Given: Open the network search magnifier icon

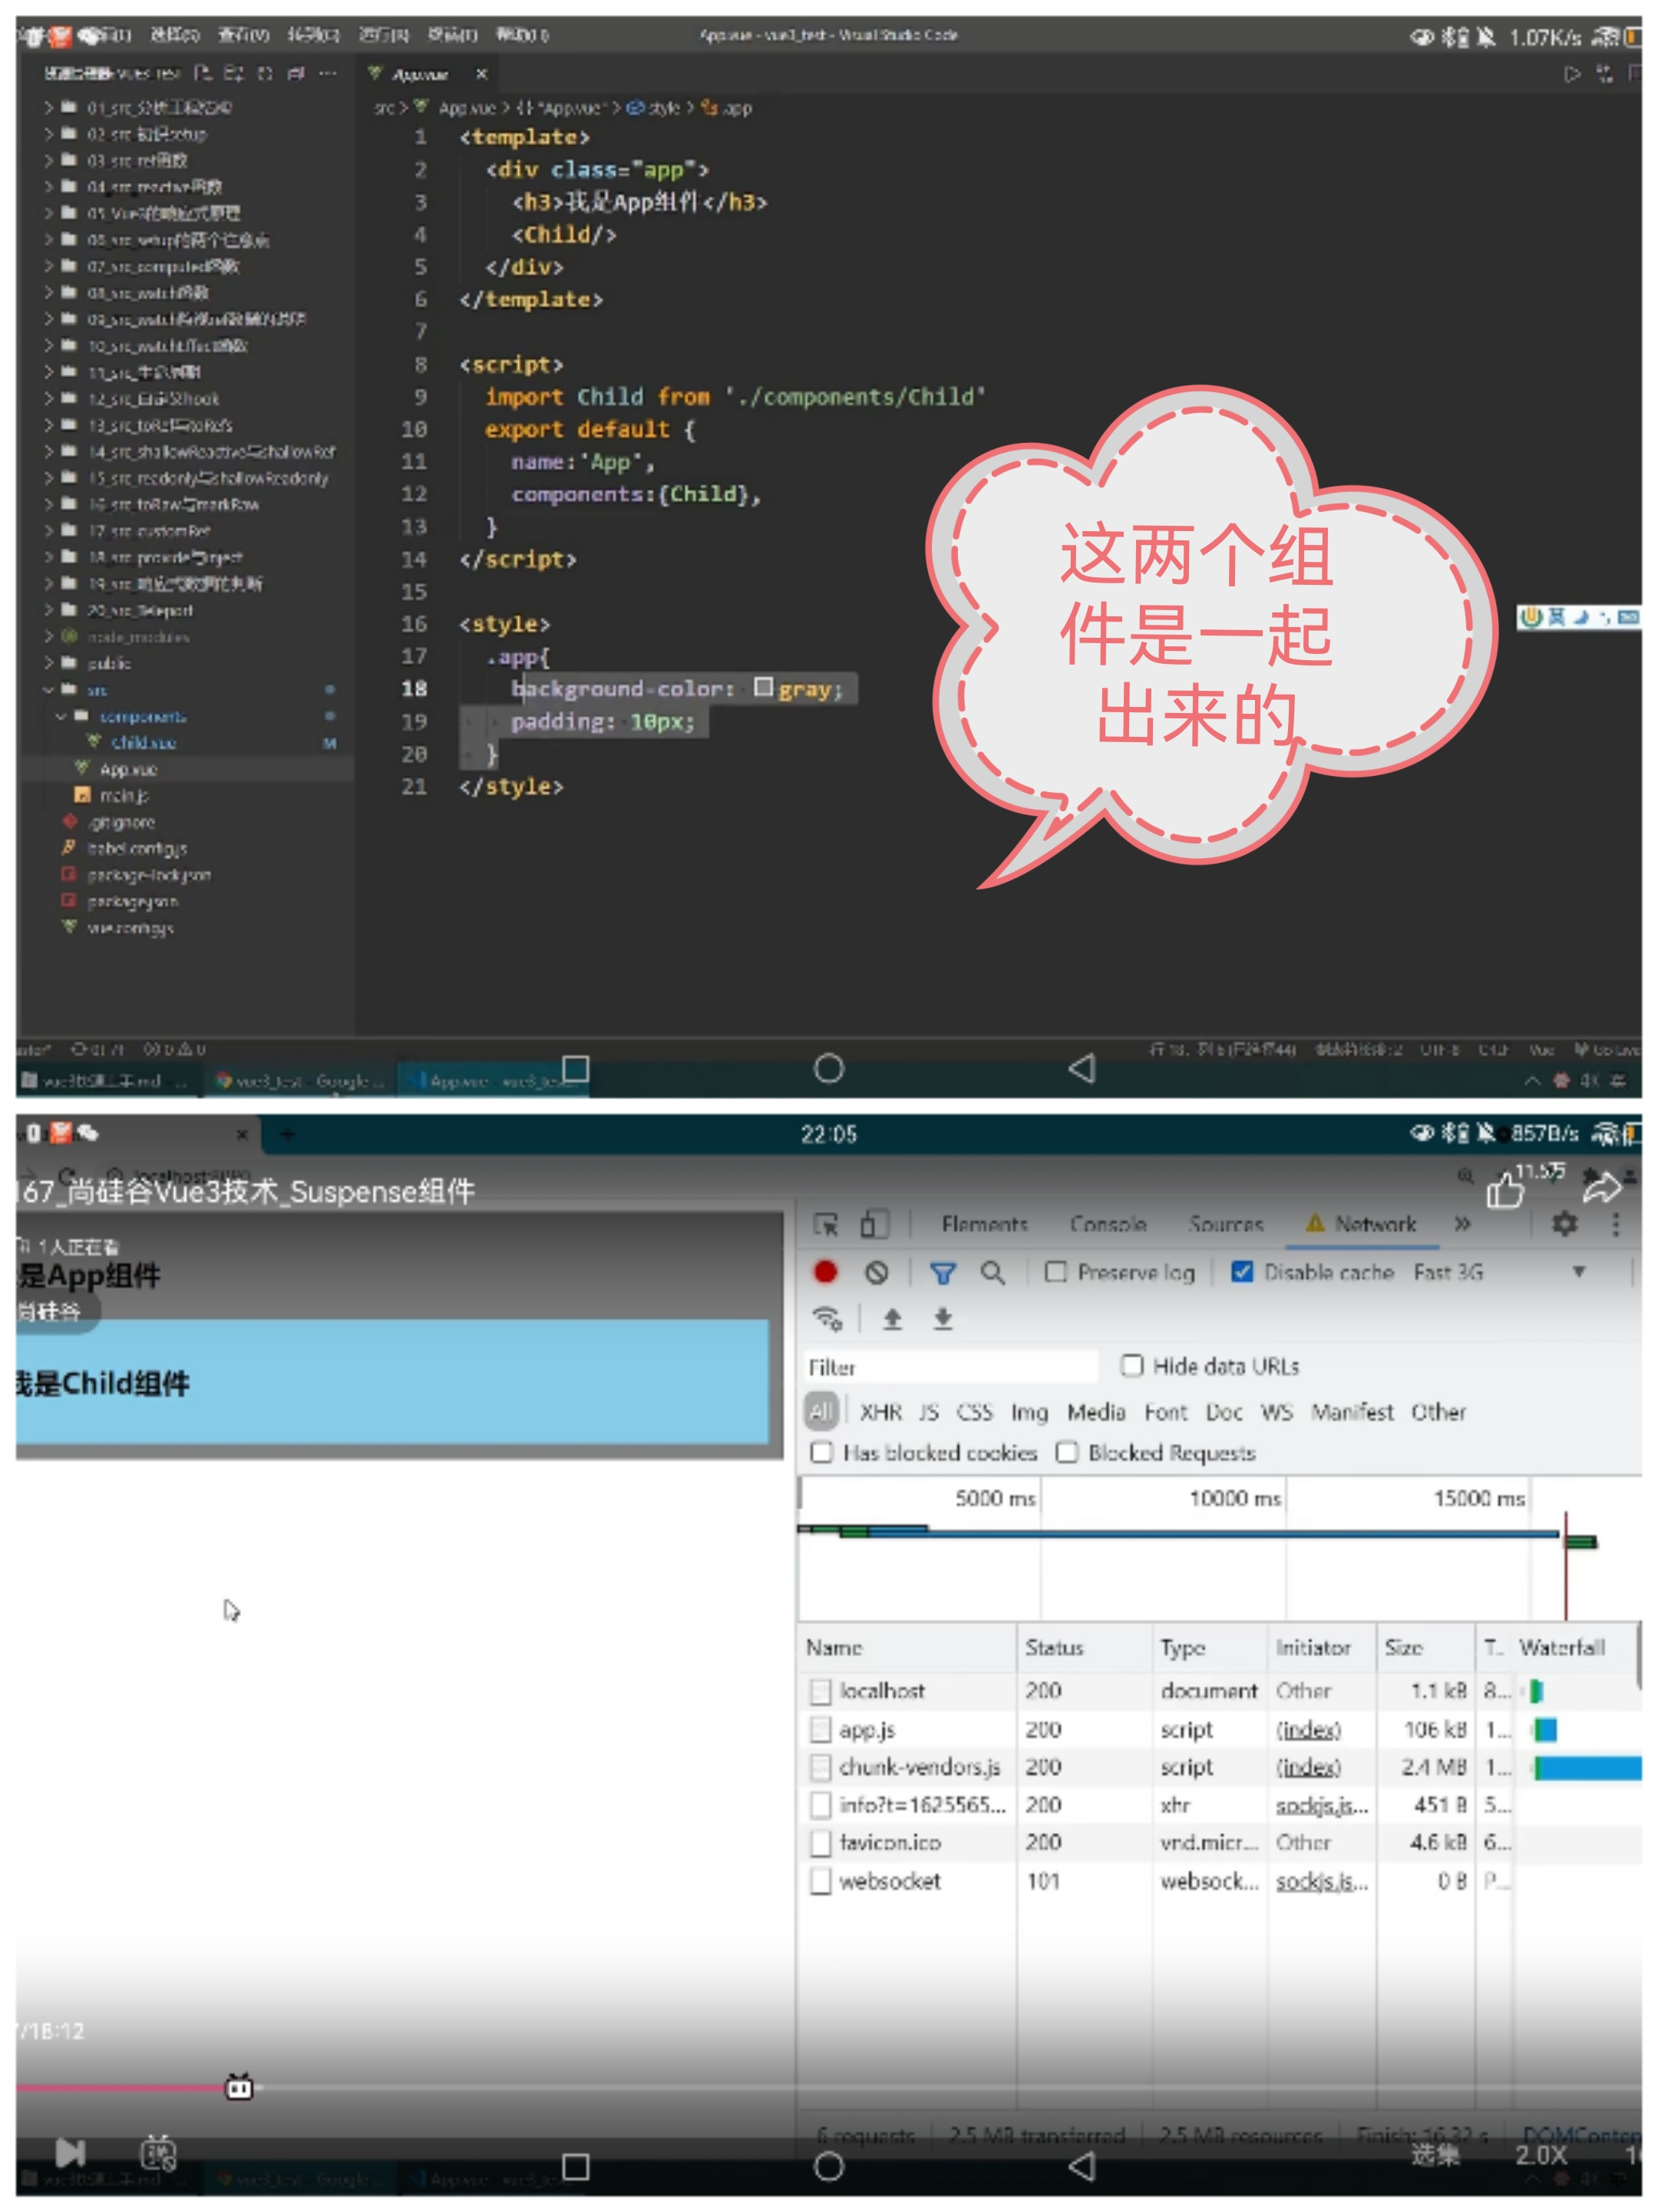Looking at the screenshot, I should (992, 1272).
